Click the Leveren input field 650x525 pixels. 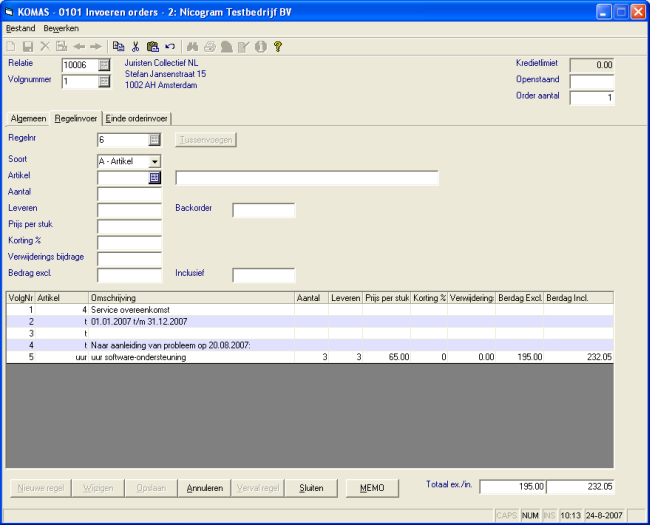pos(129,210)
